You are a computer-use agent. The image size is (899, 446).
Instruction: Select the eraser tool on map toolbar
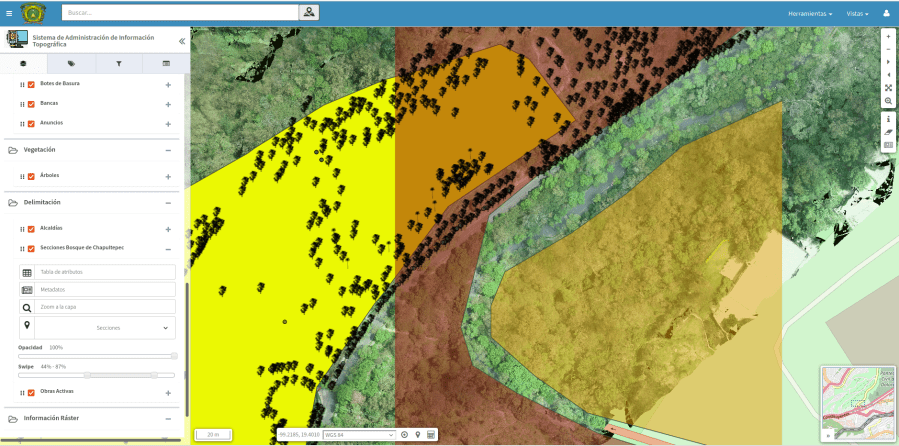tap(888, 132)
